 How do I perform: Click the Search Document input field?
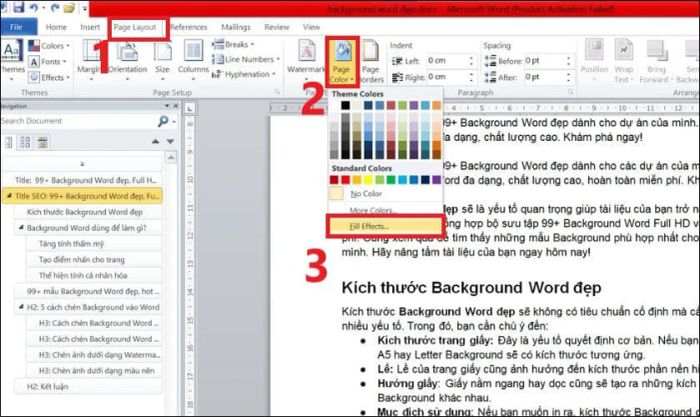tap(75, 121)
